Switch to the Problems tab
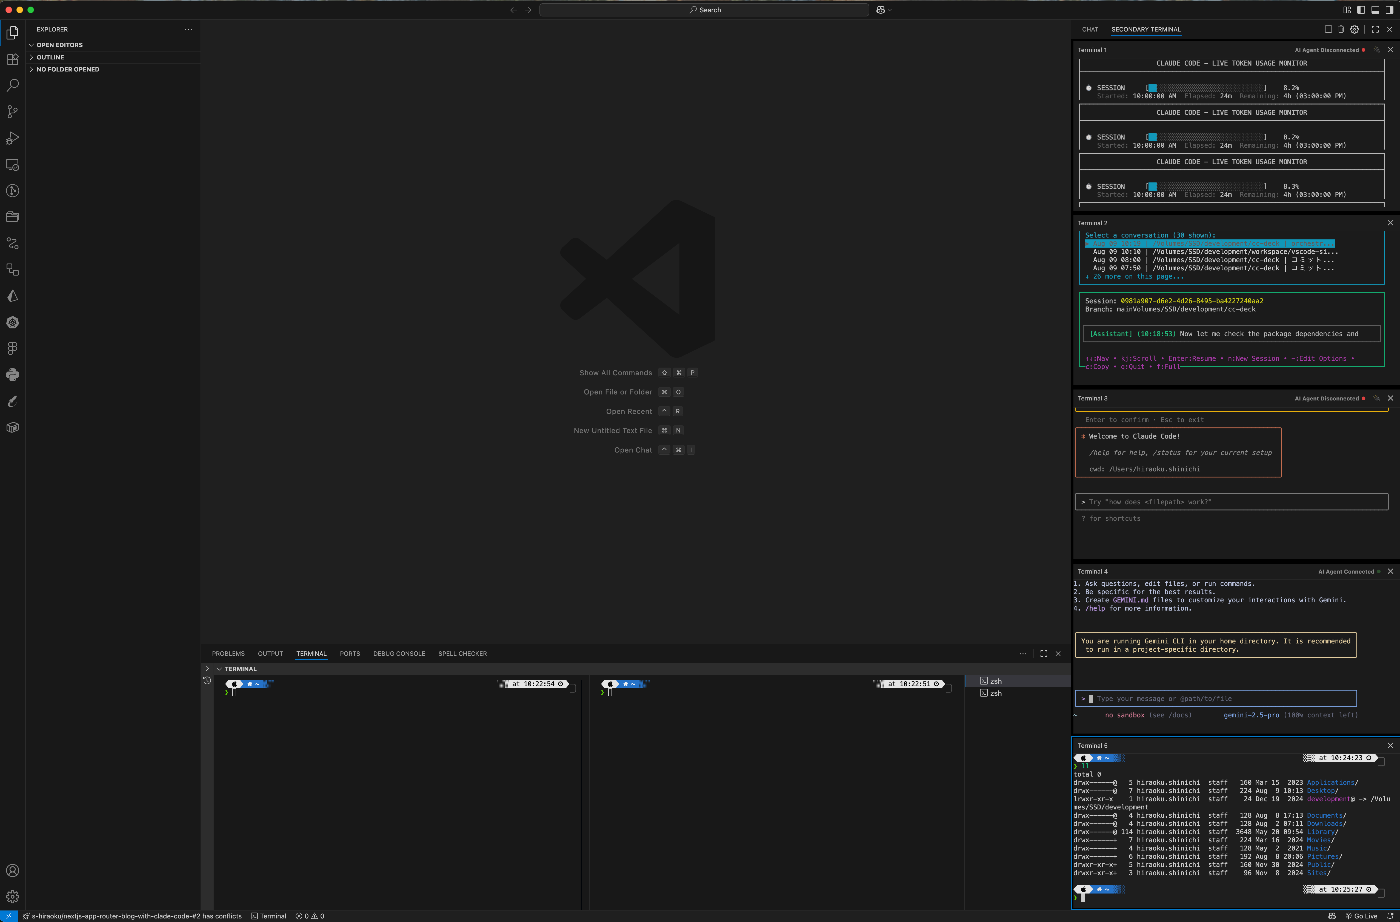Screen dimensions: 1400x922 pyautogui.click(x=228, y=654)
